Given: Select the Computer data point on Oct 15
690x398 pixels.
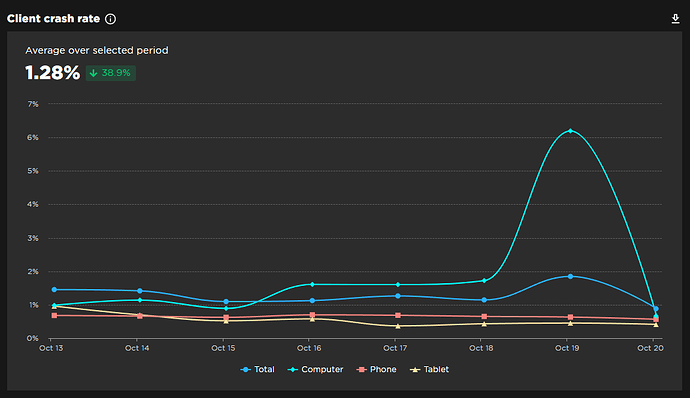Looking at the screenshot, I should [x=226, y=308].
